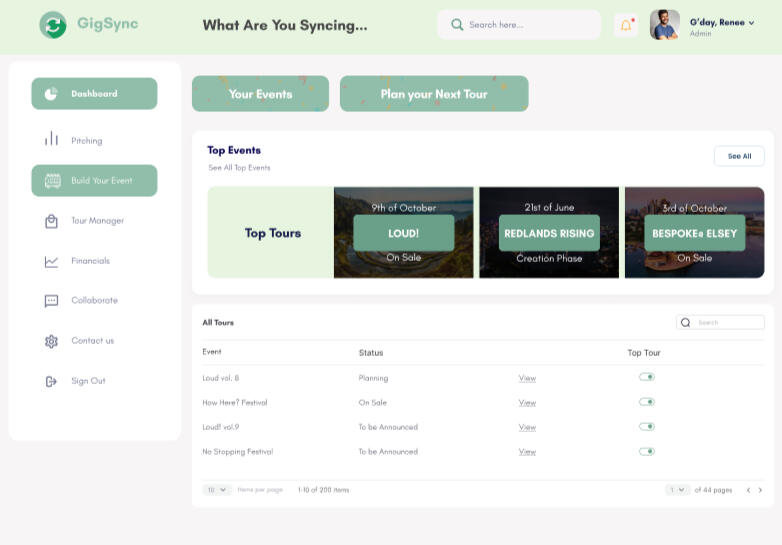Click the BESPOKE ELSEY tour button
The image size is (782, 545).
coord(695,233)
